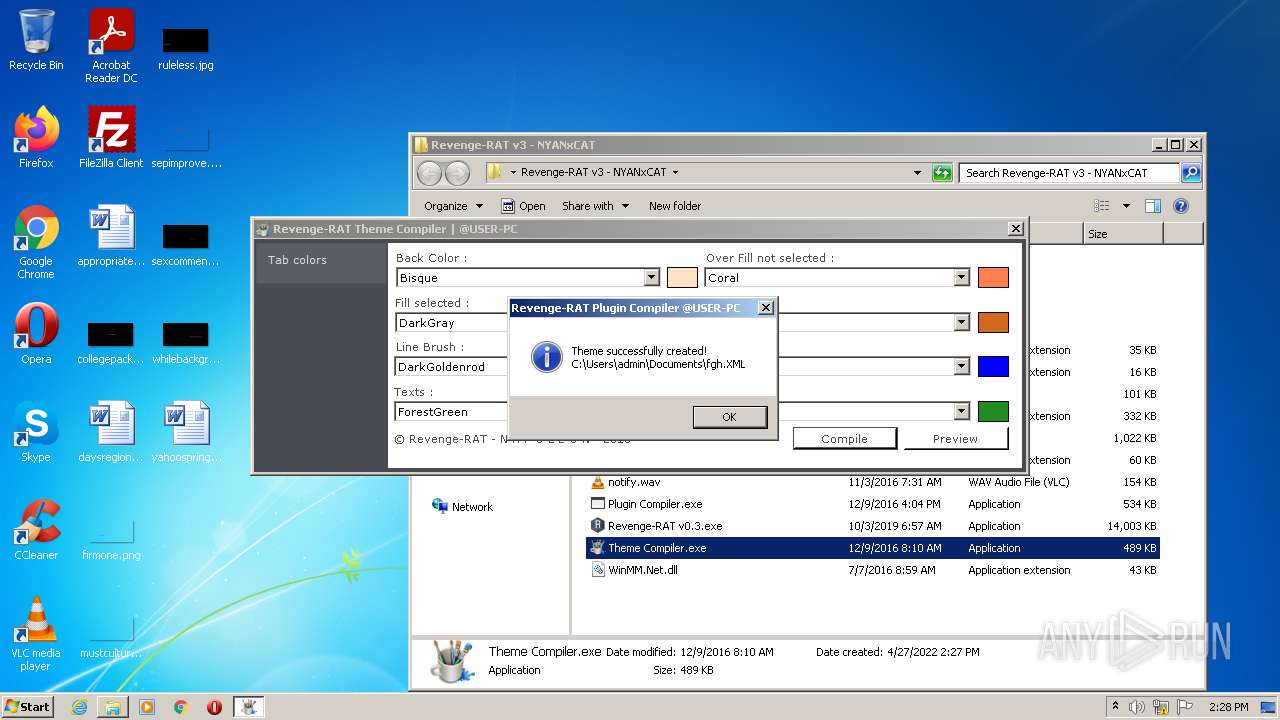
Task: Open the Skype desktop shortcut
Action: (36, 432)
